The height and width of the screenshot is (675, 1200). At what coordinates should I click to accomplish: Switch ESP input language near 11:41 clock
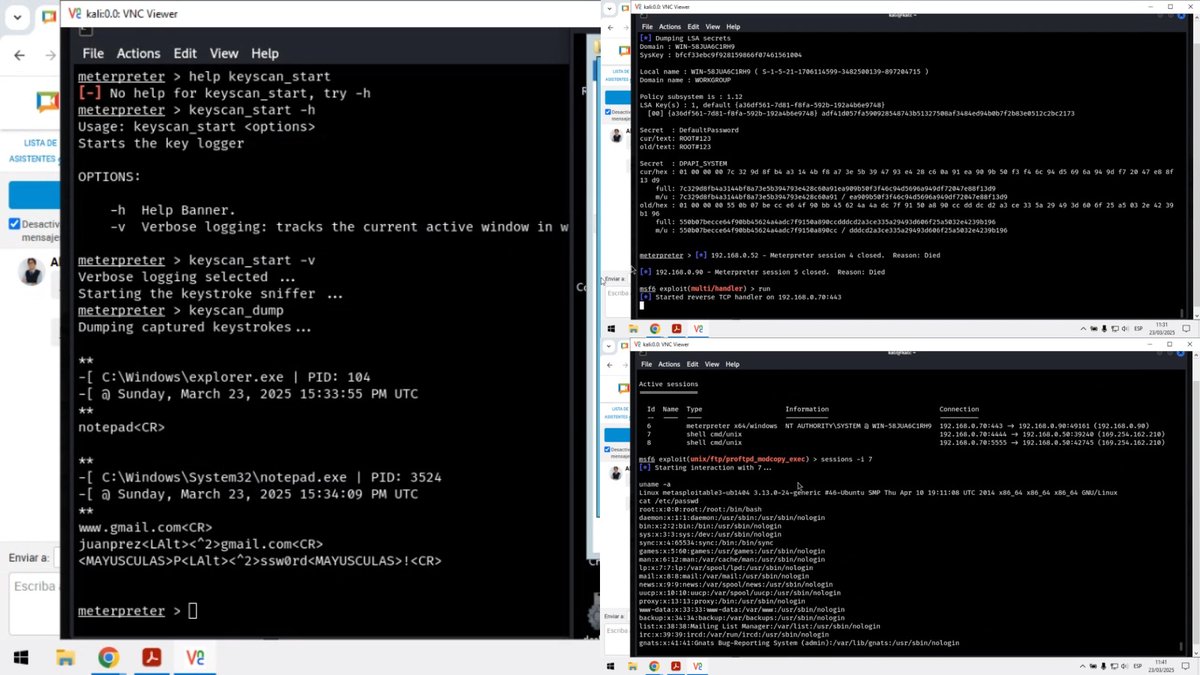point(1138,666)
